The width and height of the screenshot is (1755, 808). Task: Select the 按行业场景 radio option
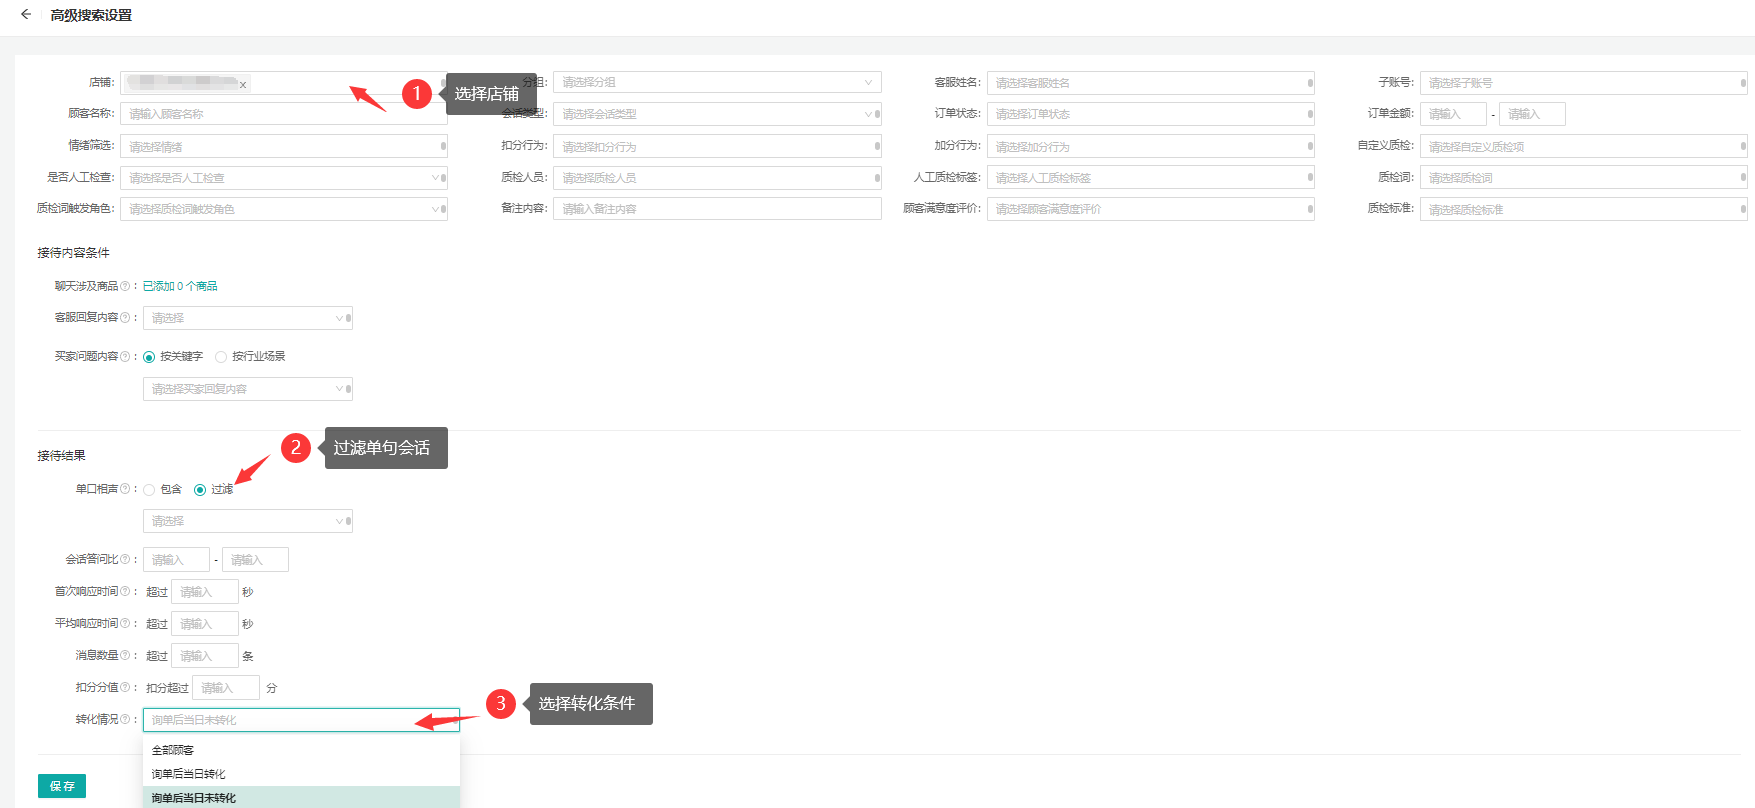(221, 357)
